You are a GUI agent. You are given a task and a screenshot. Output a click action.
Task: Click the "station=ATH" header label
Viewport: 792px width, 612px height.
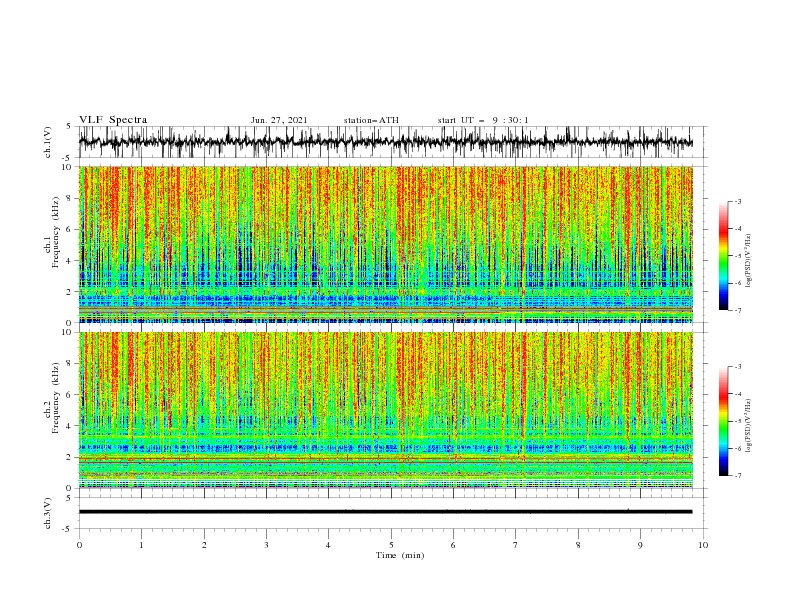pos(371,120)
